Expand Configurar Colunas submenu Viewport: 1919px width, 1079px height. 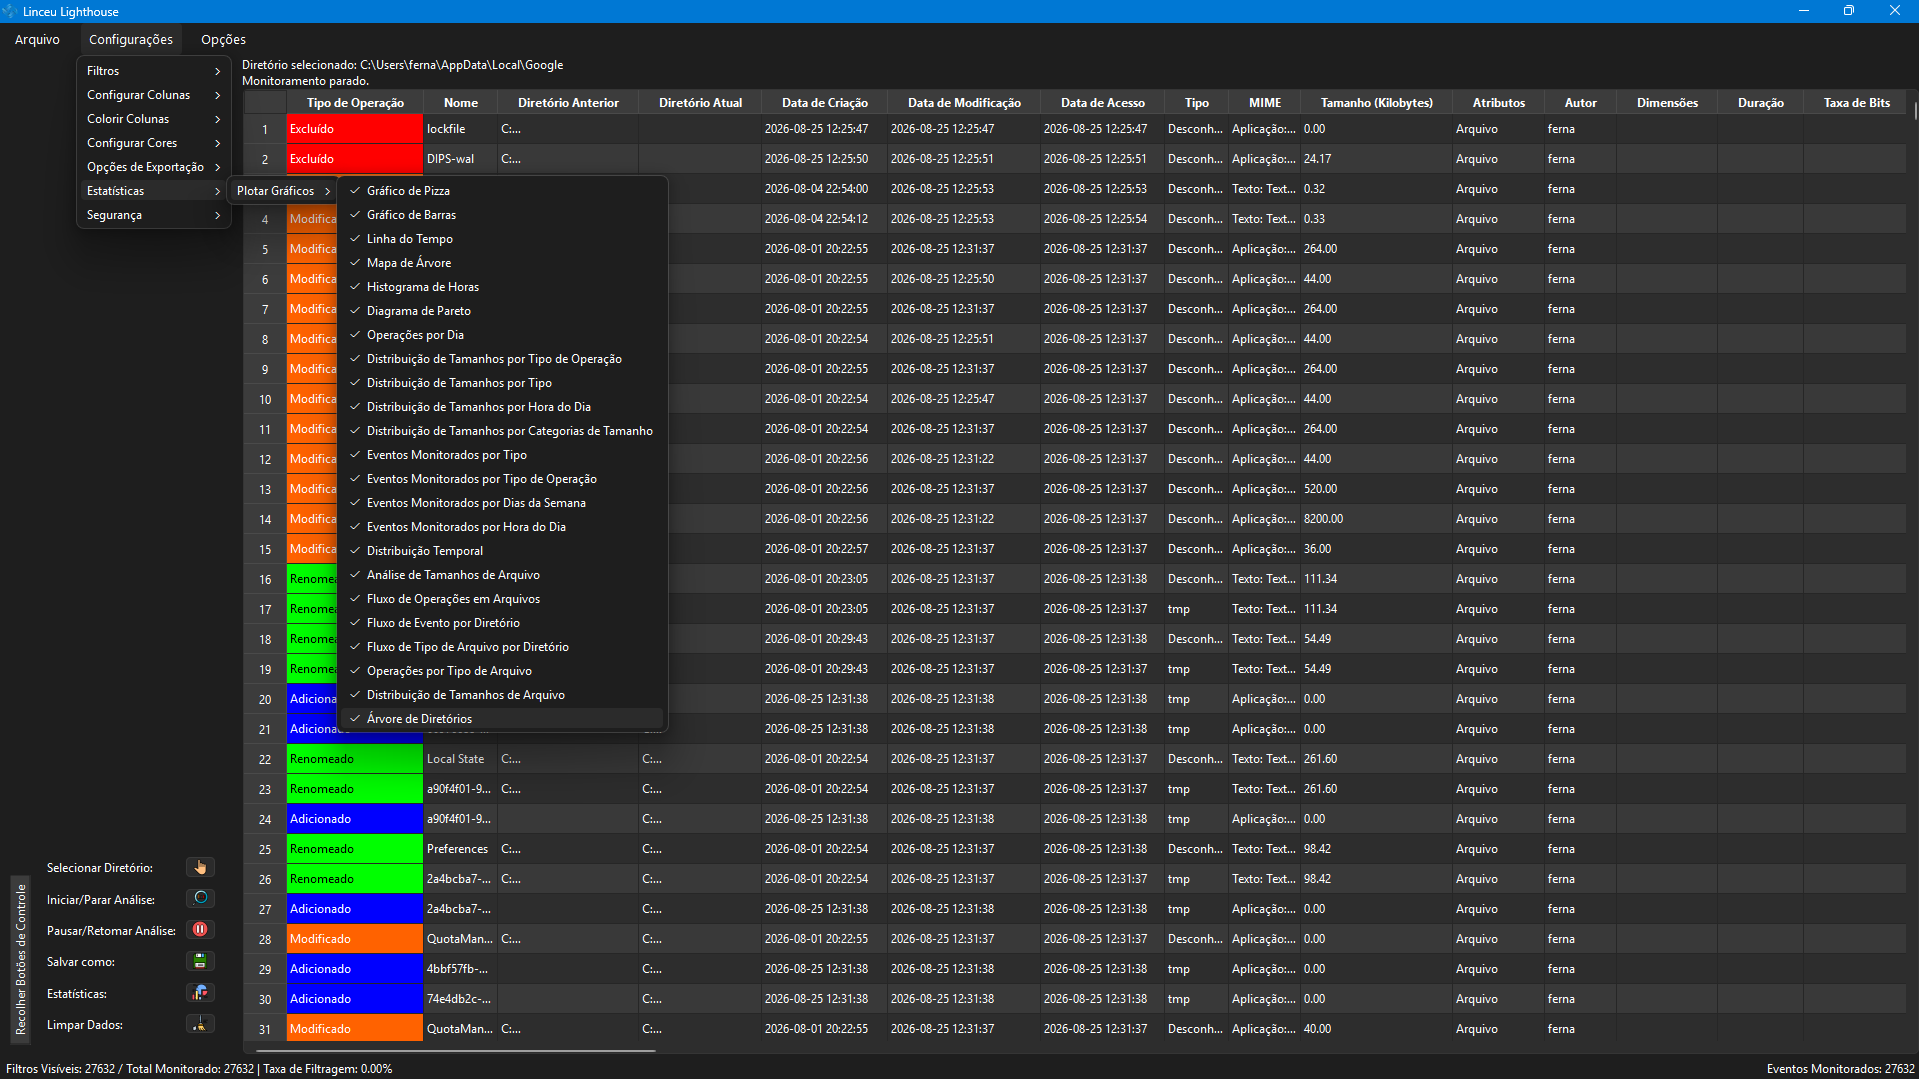click(154, 94)
